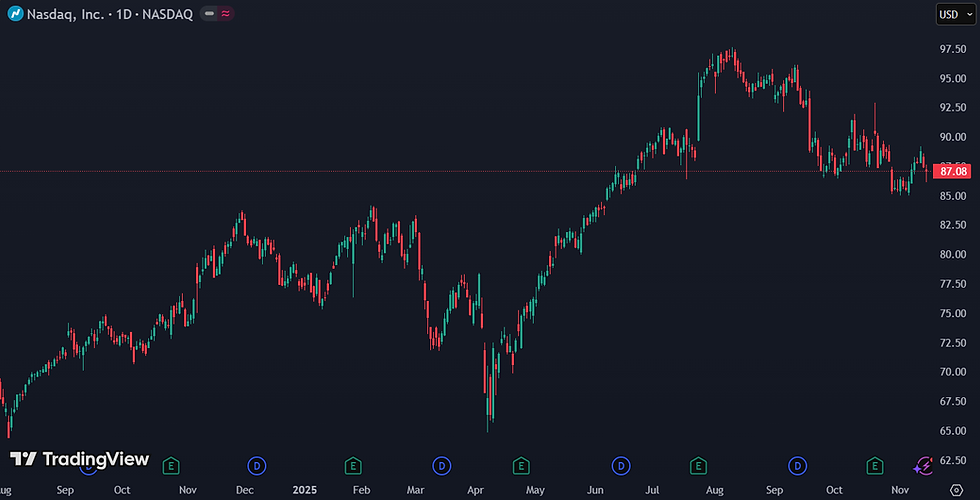Open the dividend marker near mid-March
980x500 pixels.
click(442, 465)
